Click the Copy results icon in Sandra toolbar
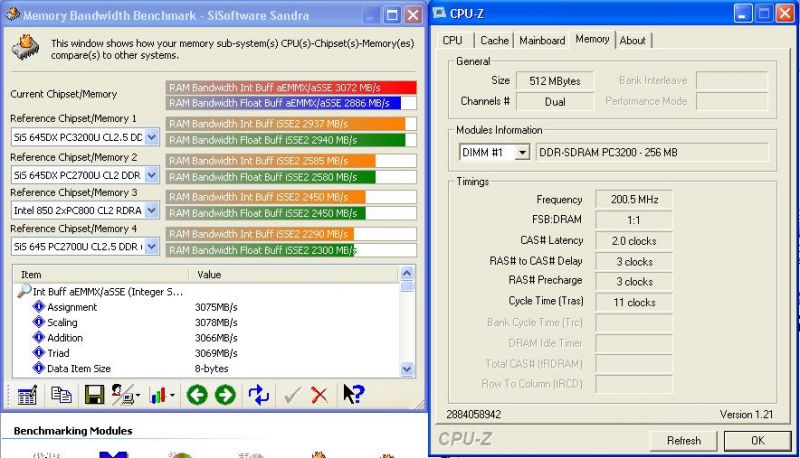 pyautogui.click(x=61, y=394)
